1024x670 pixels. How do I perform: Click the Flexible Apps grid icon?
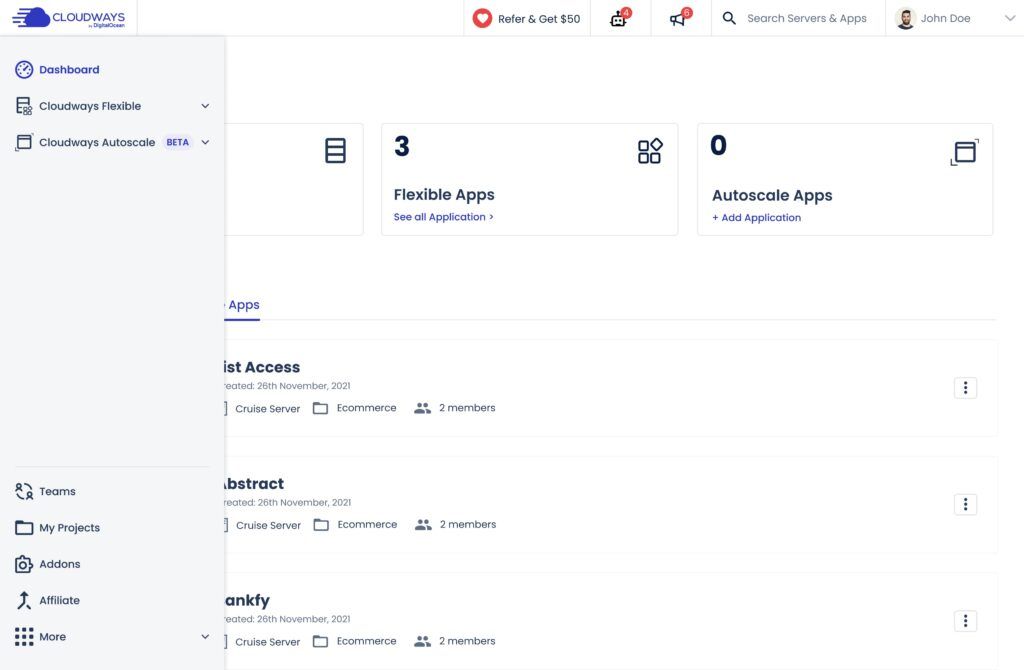(x=650, y=151)
